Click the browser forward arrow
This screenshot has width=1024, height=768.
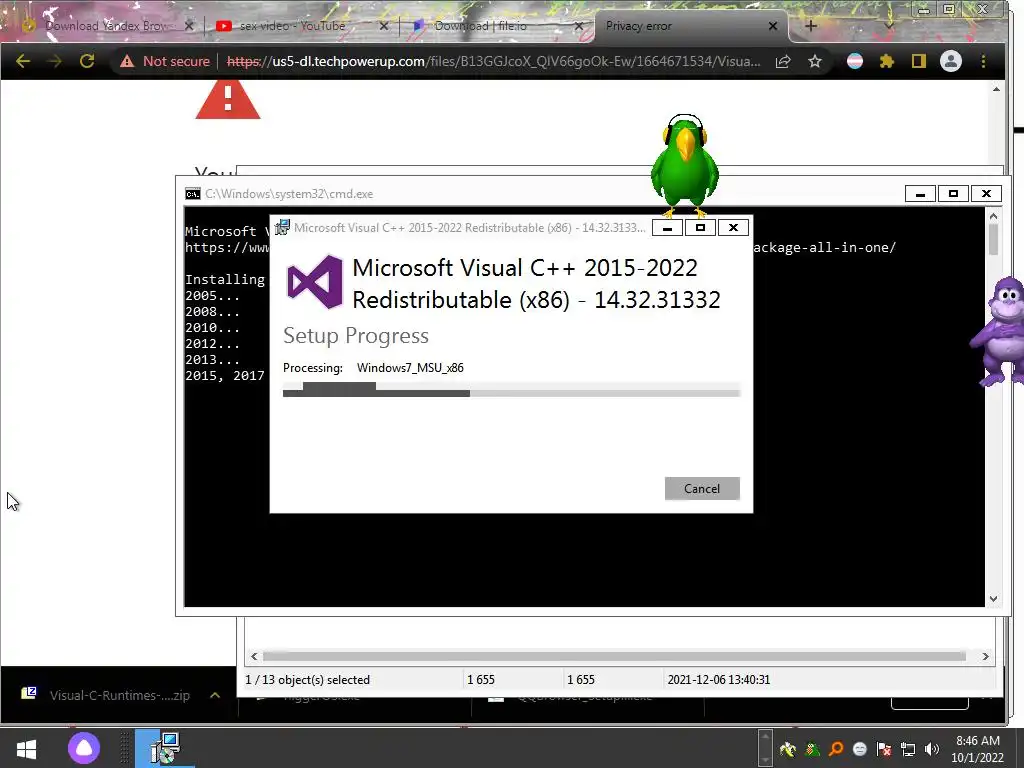55,61
